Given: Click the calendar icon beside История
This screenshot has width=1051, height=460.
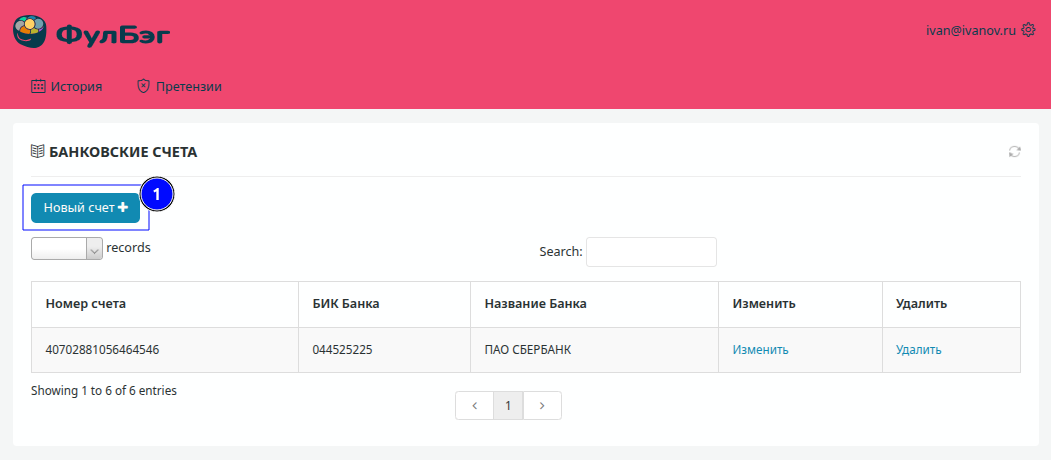Looking at the screenshot, I should coord(38,87).
